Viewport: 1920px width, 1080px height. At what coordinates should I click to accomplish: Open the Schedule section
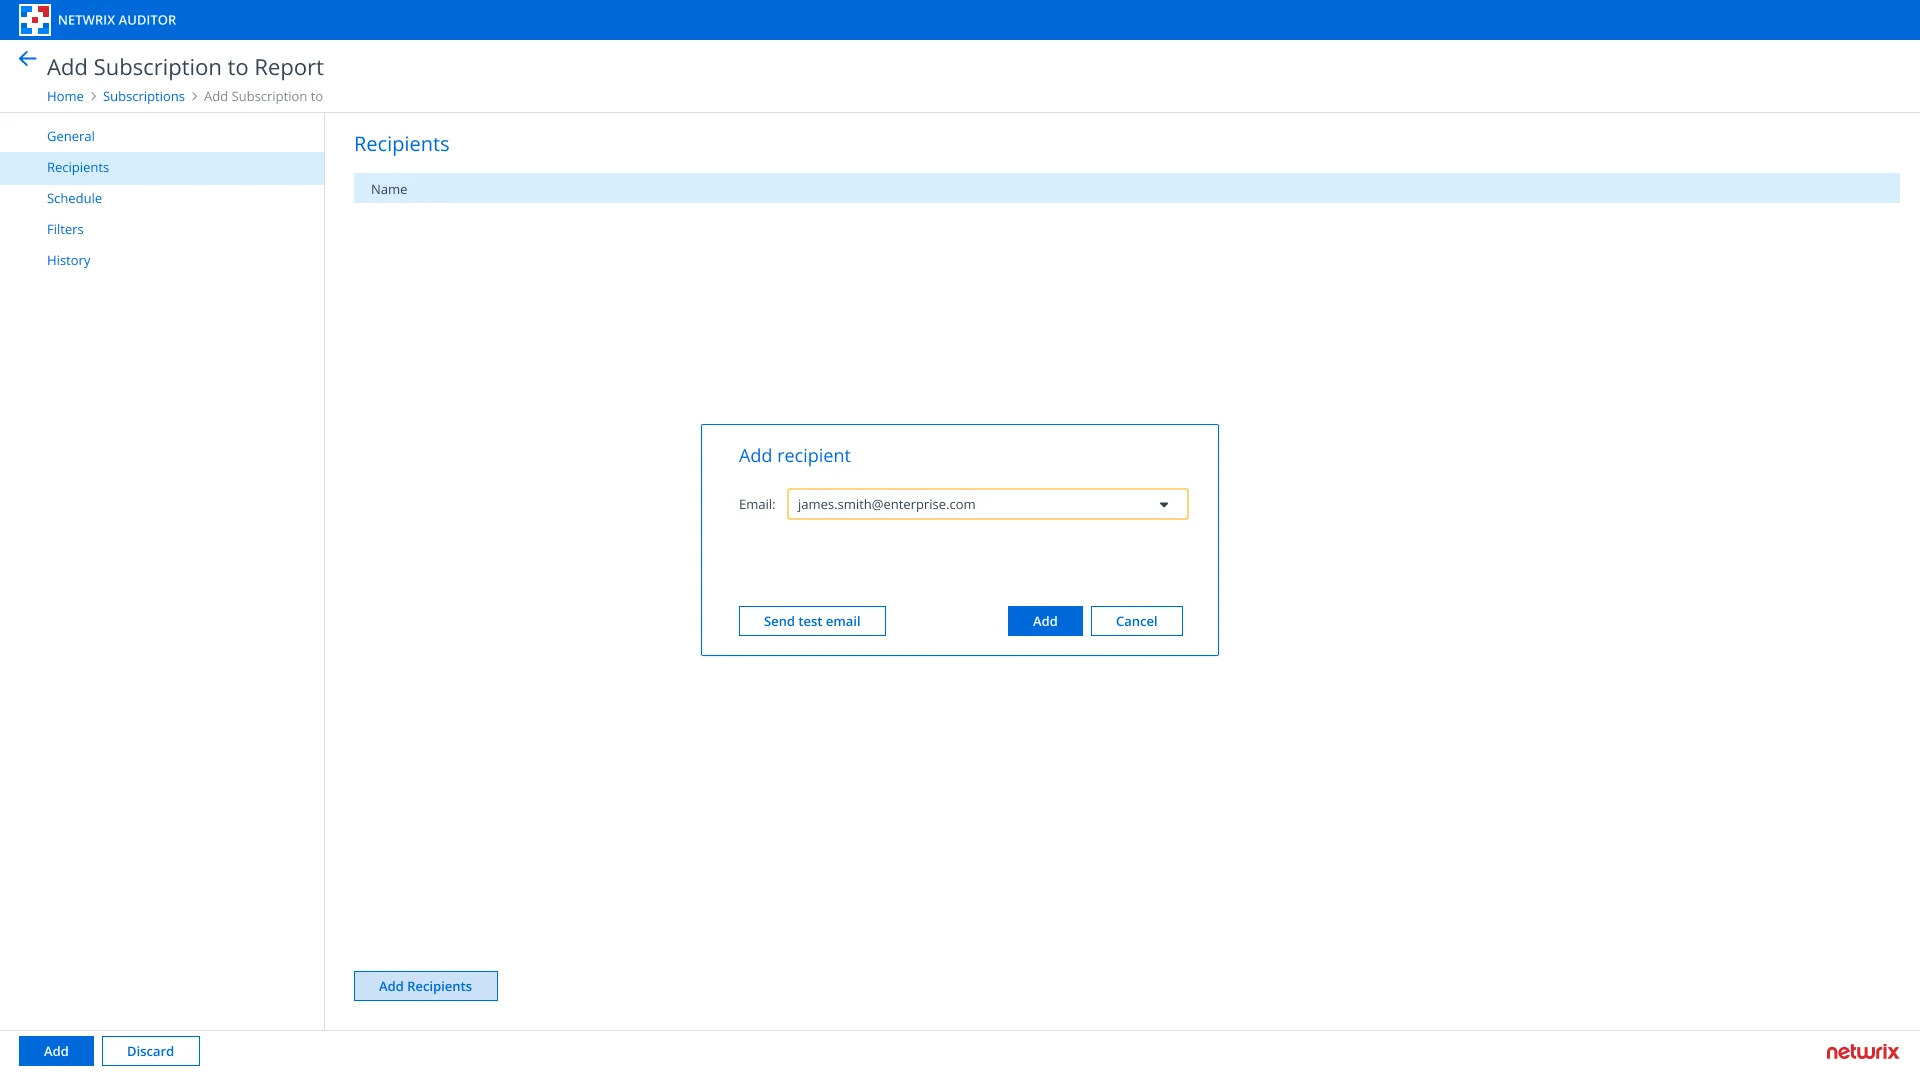[162, 198]
